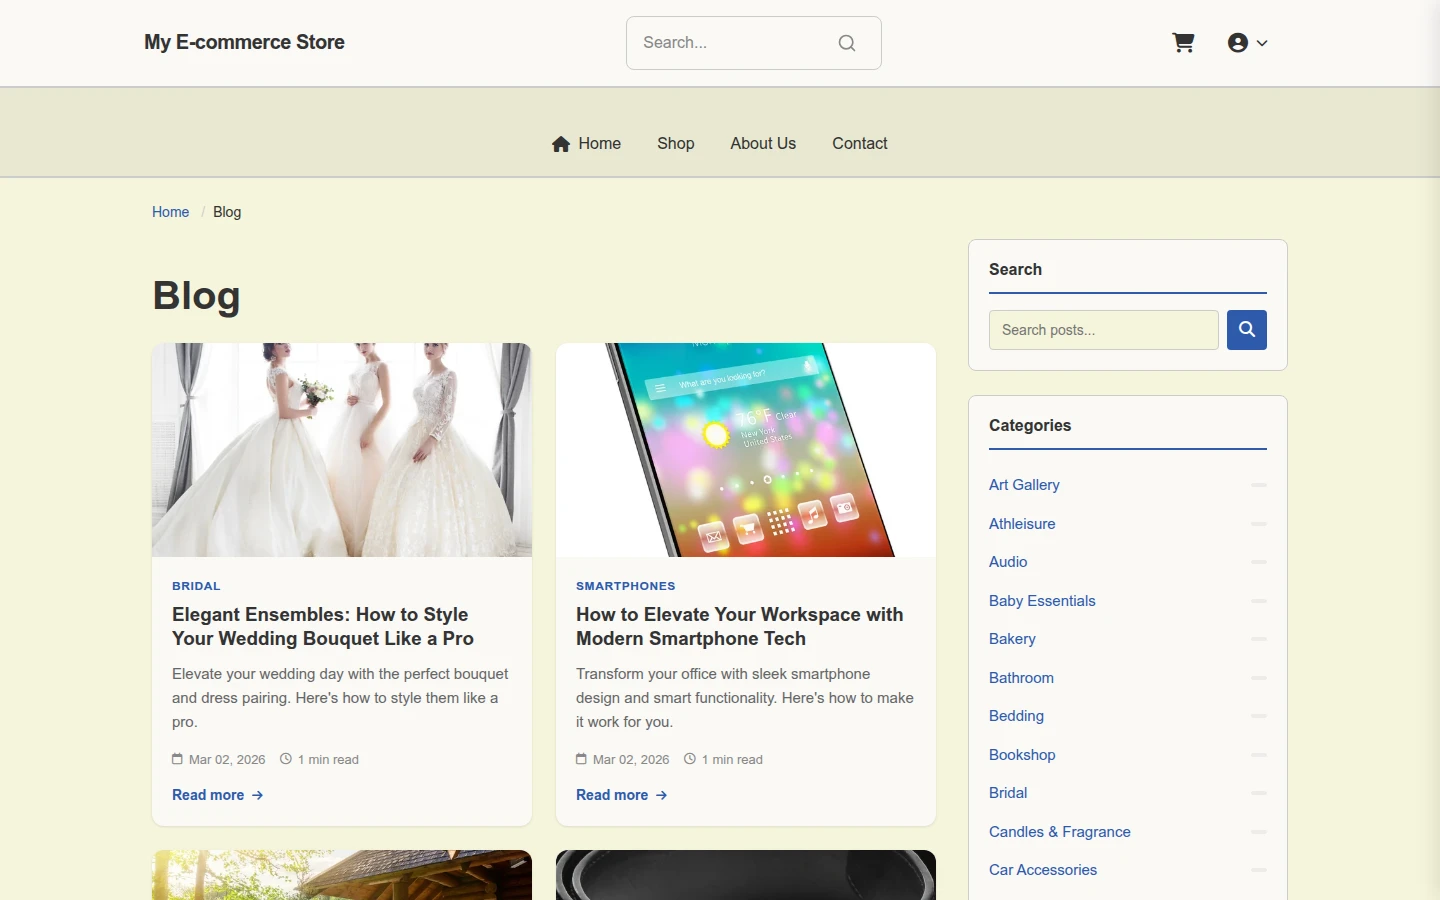
Task: Click arrow next to smartphone post Read more
Action: (662, 795)
